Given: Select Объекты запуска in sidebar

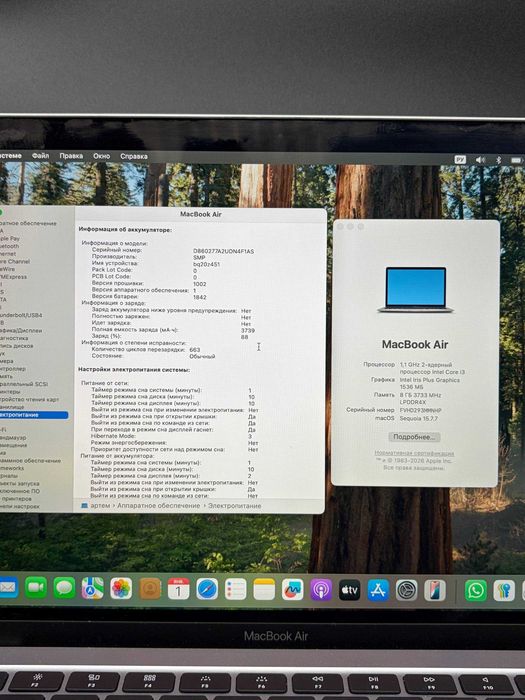Looking at the screenshot, I should 20,483.
